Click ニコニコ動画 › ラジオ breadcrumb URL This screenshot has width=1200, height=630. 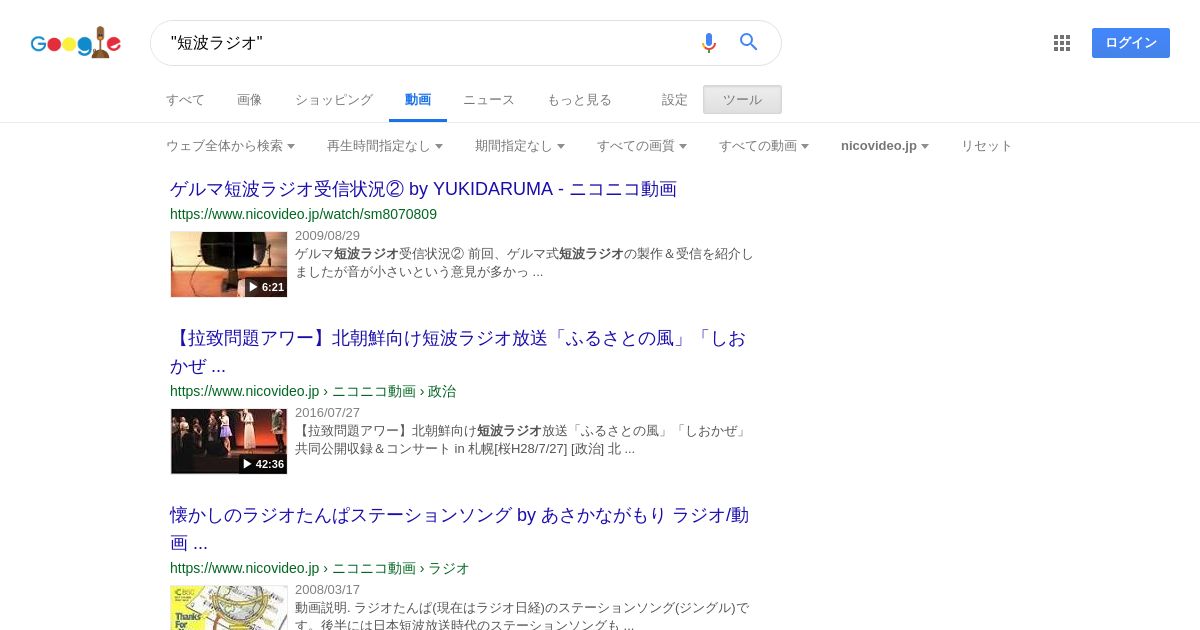coord(319,568)
